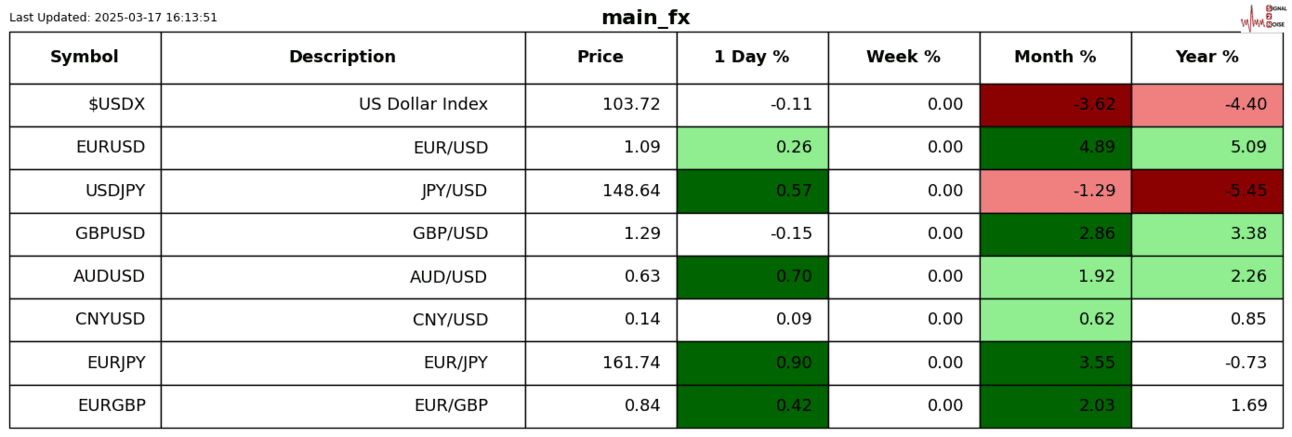Viewport: 1292px width, 437px height.
Task: Click the dark red -3.62 Month cell
Action: point(1055,105)
